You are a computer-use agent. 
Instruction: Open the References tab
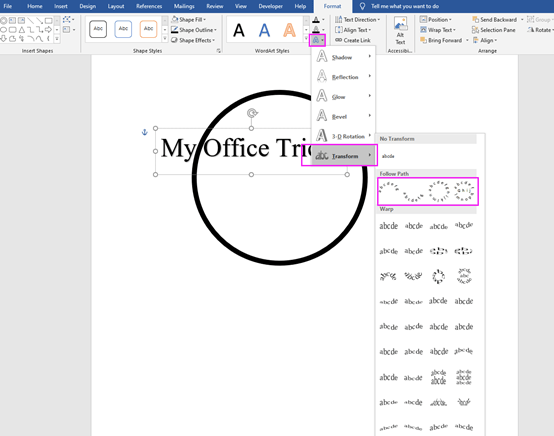[149, 6]
